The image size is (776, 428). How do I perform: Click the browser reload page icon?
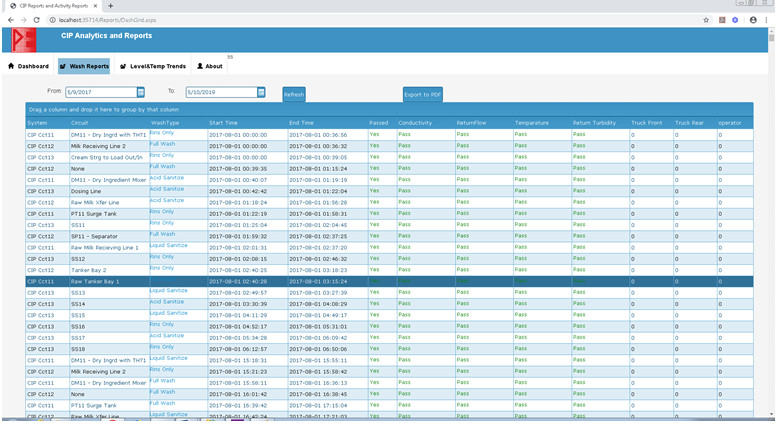tap(37, 19)
